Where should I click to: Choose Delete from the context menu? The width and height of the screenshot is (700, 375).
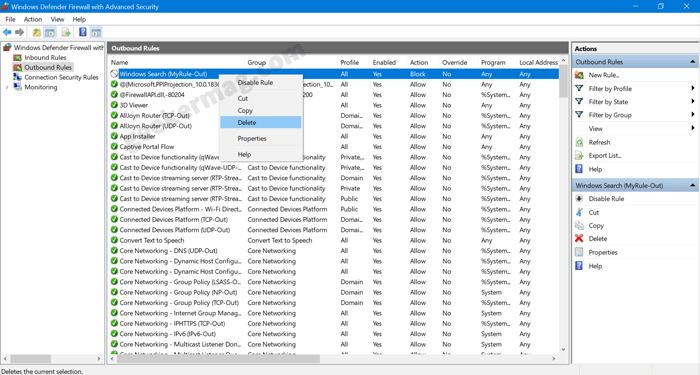pos(261,122)
